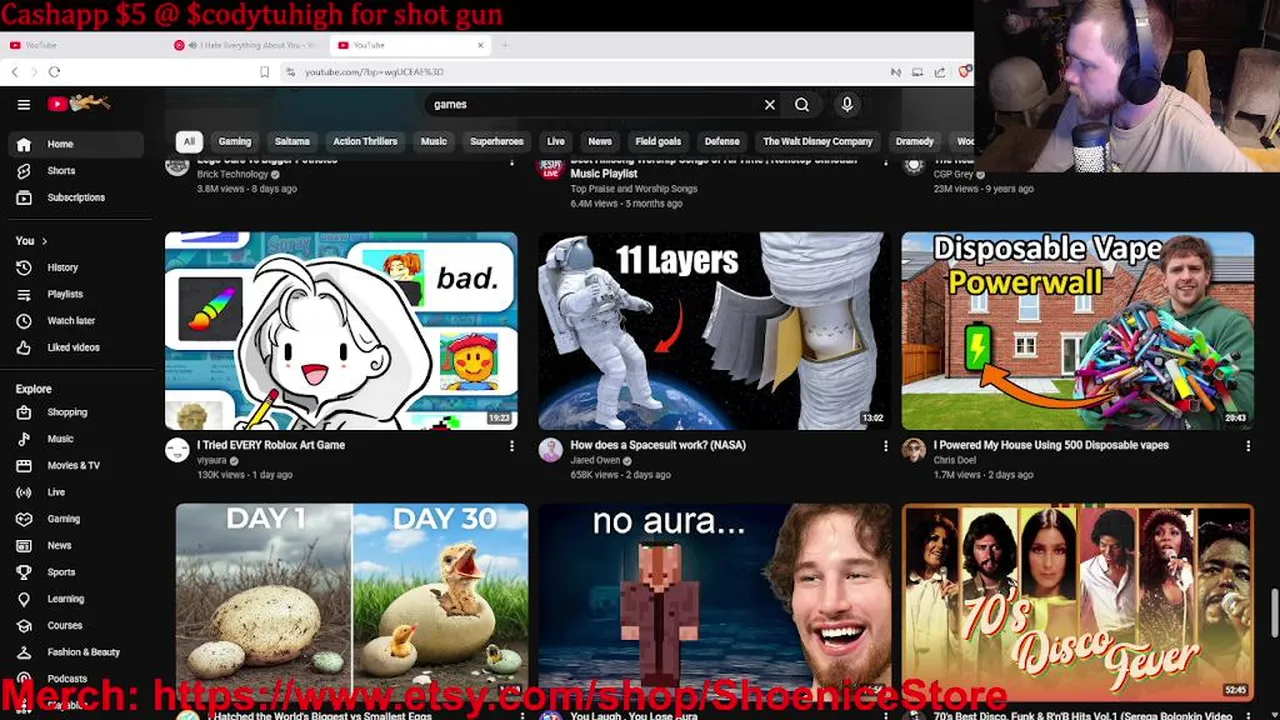Play the Disposable Vape Powerwall thumbnail
This screenshot has height=720, width=1280.
click(1077, 331)
